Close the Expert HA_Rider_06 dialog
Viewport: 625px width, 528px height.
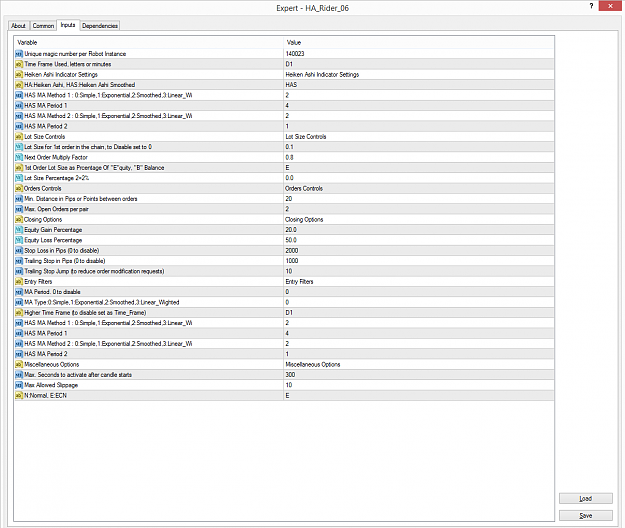coord(610,6)
